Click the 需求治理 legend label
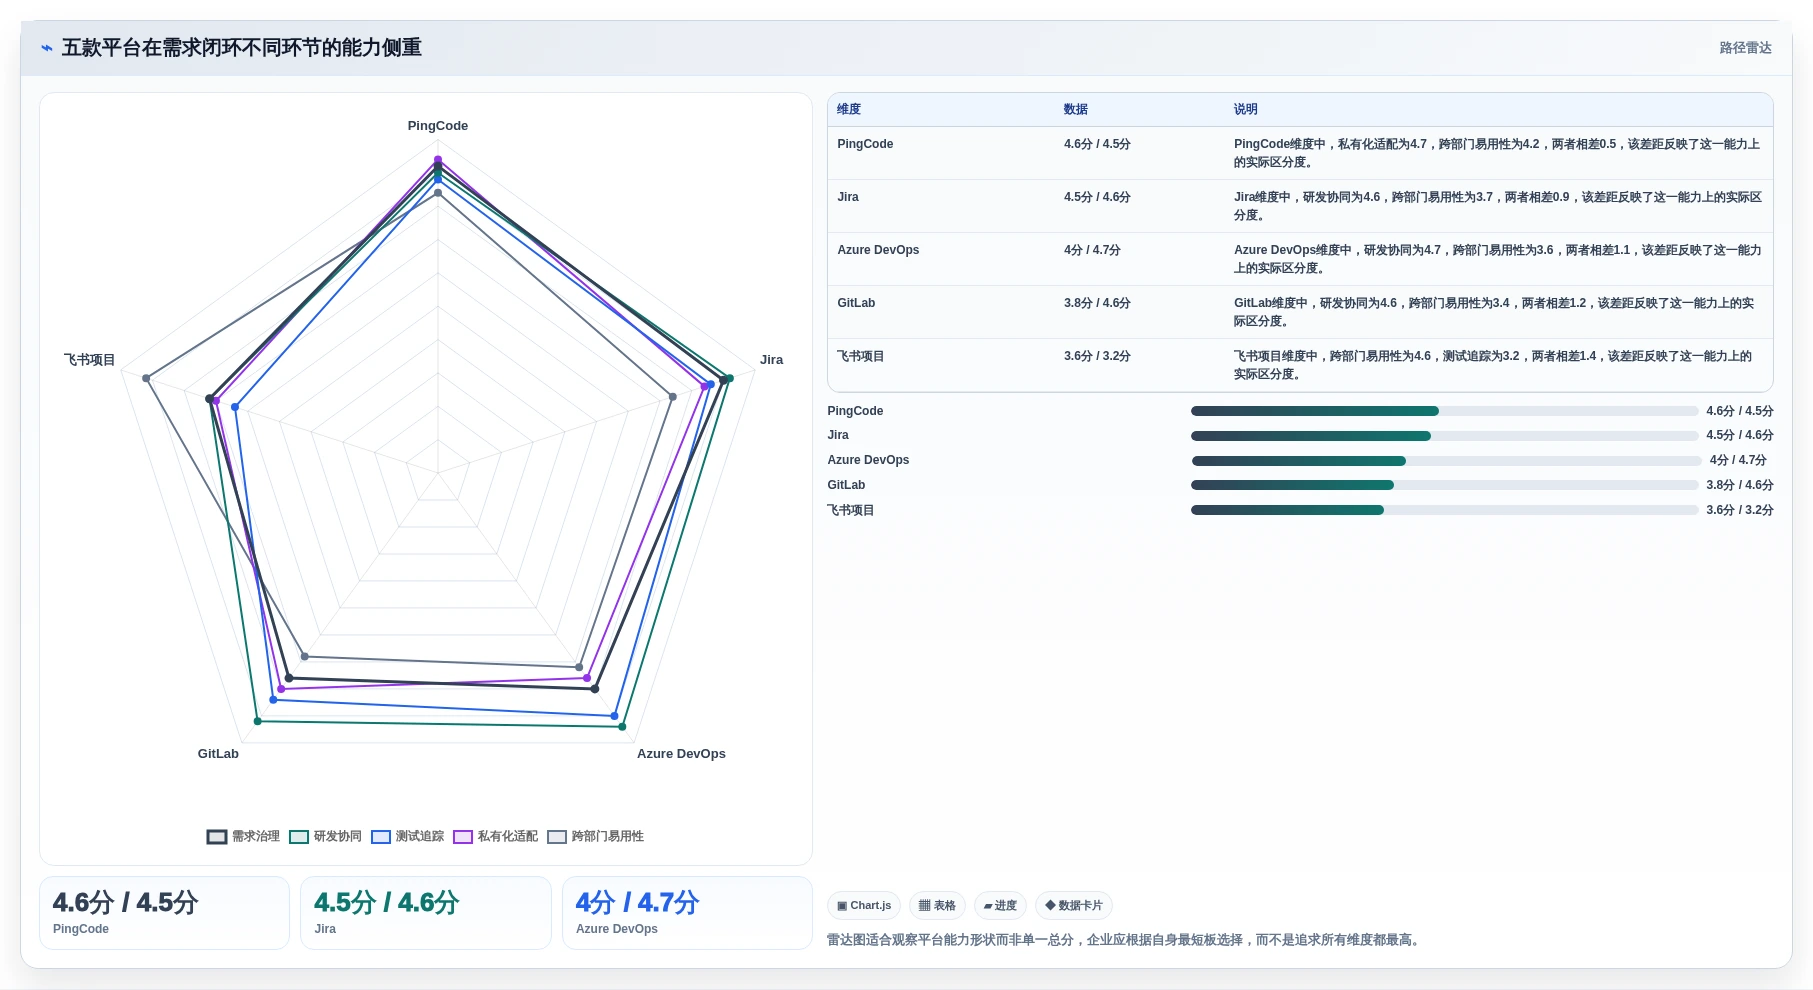1813x990 pixels. tap(256, 837)
